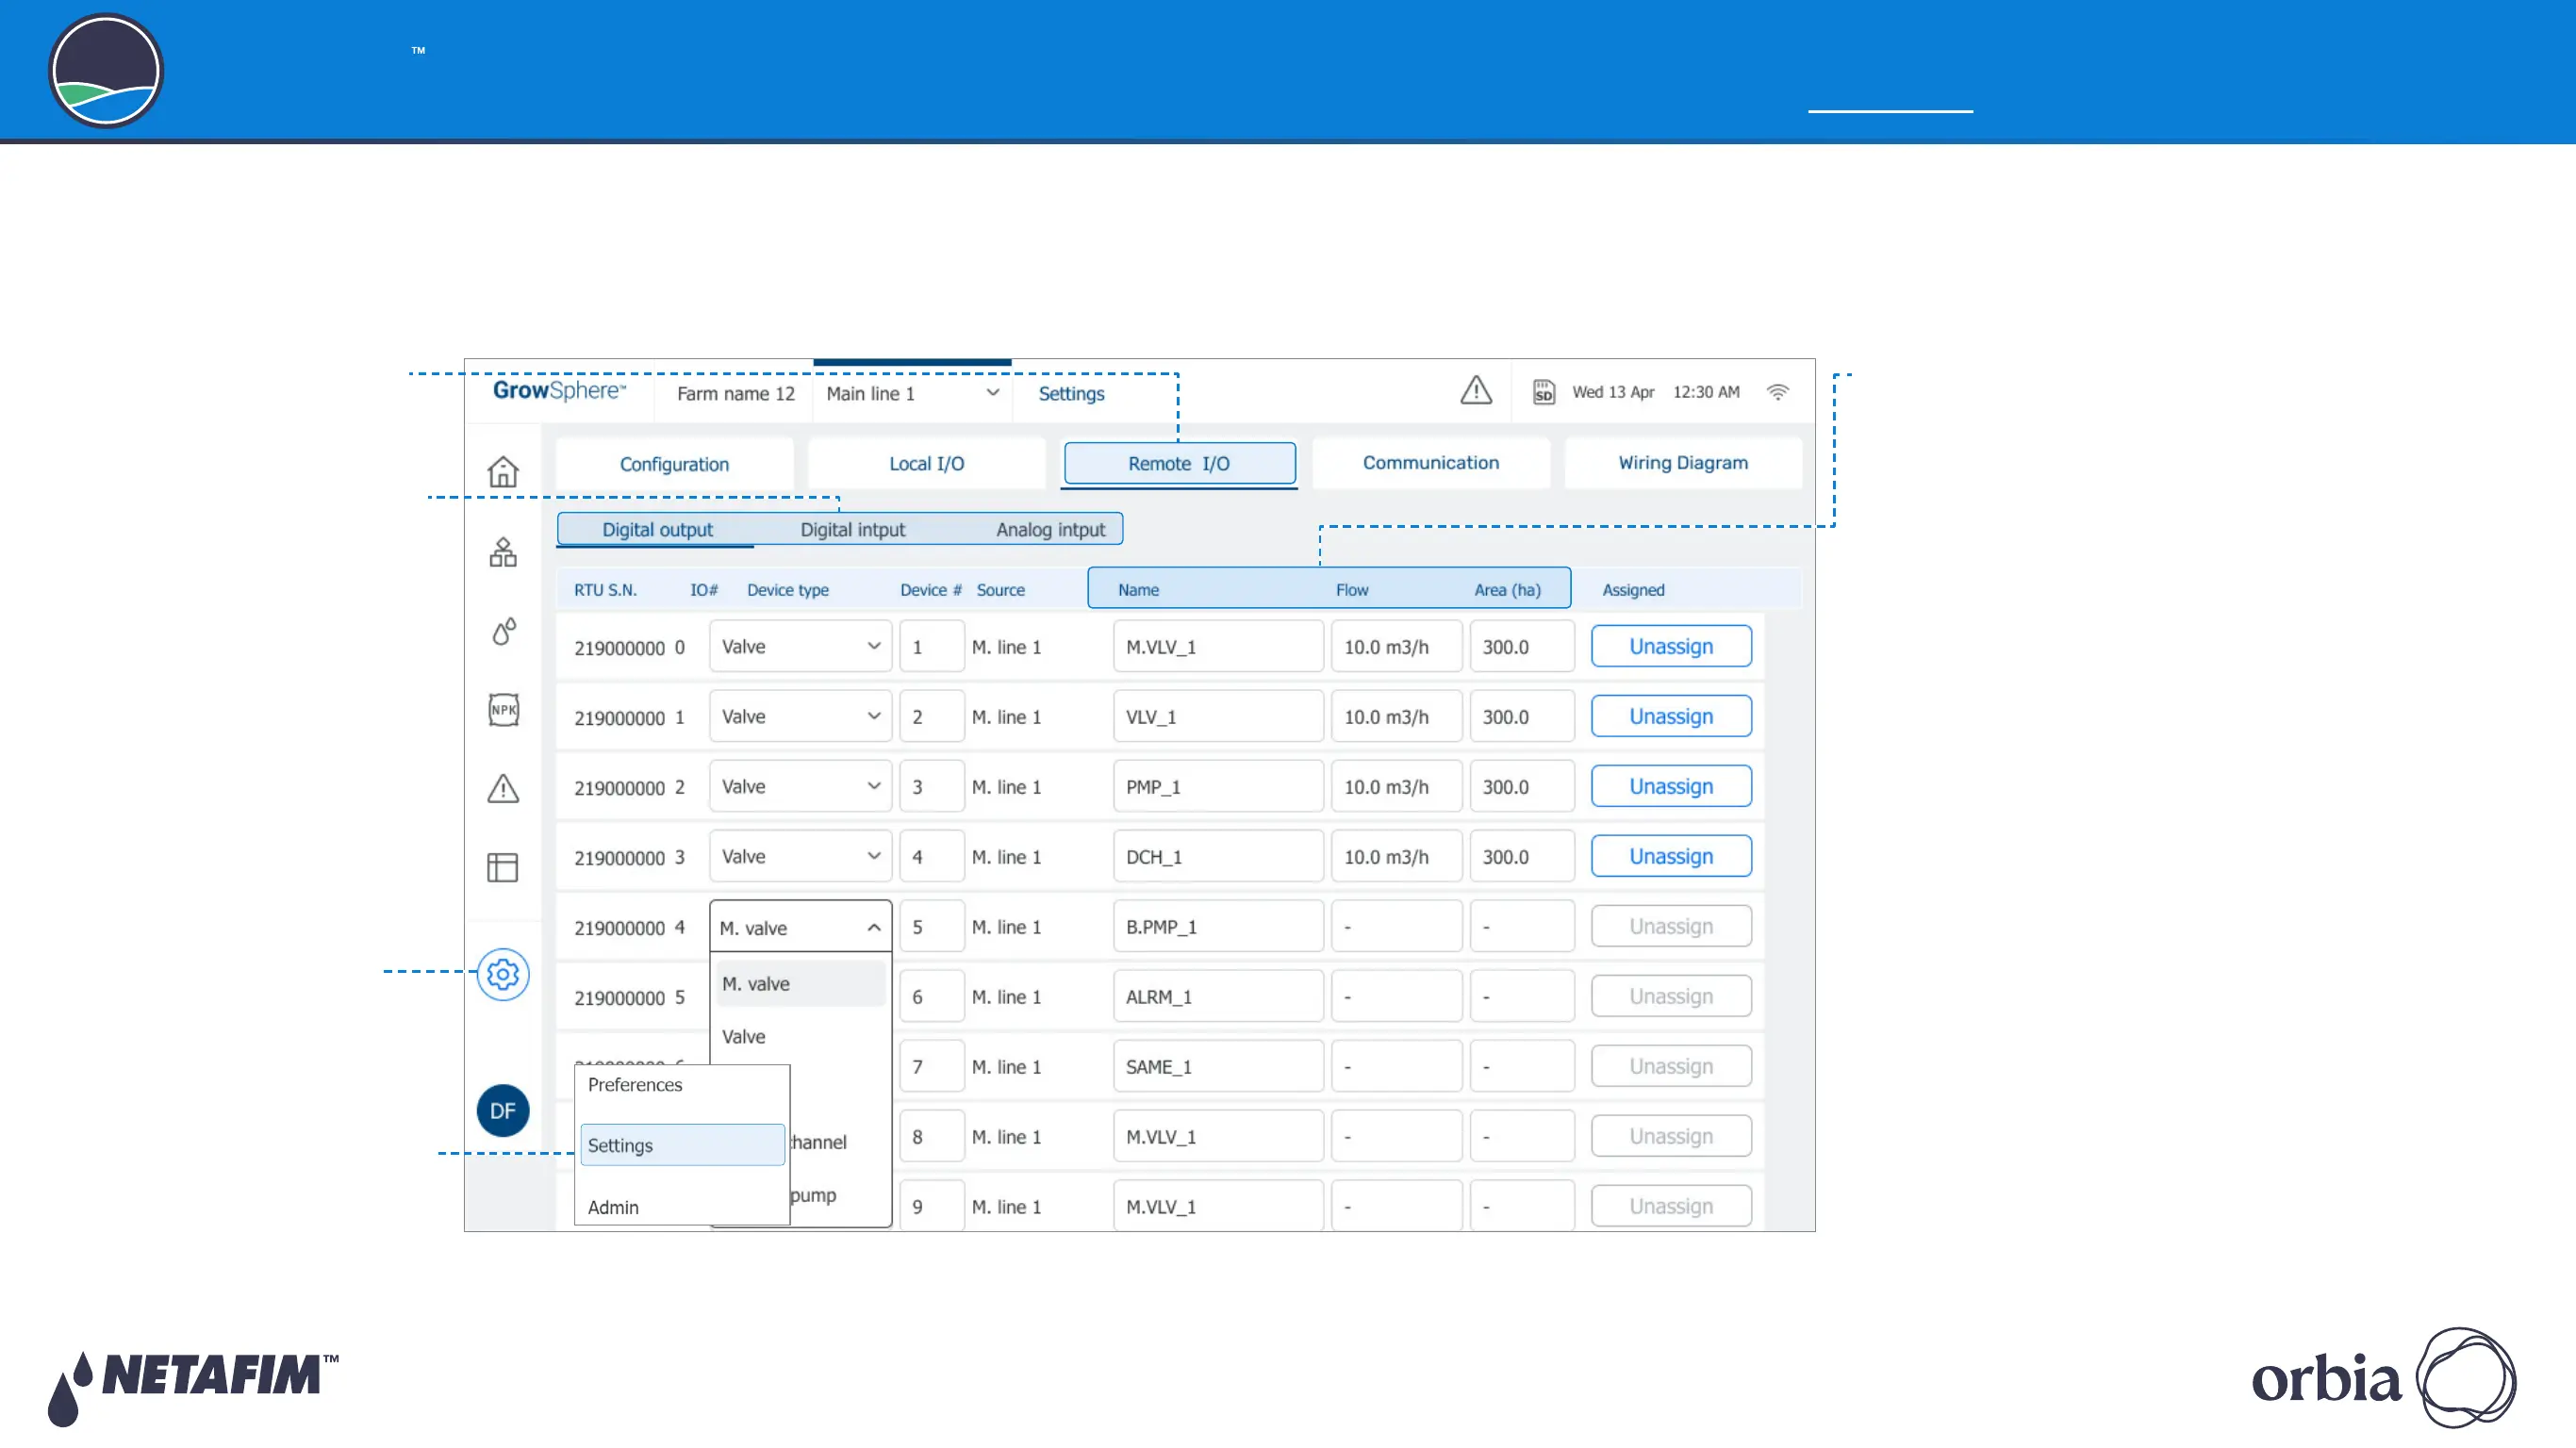Image resolution: width=2576 pixels, height=1448 pixels.
Task: Click the Wed 13 Apr date text
Action: click(x=1613, y=392)
